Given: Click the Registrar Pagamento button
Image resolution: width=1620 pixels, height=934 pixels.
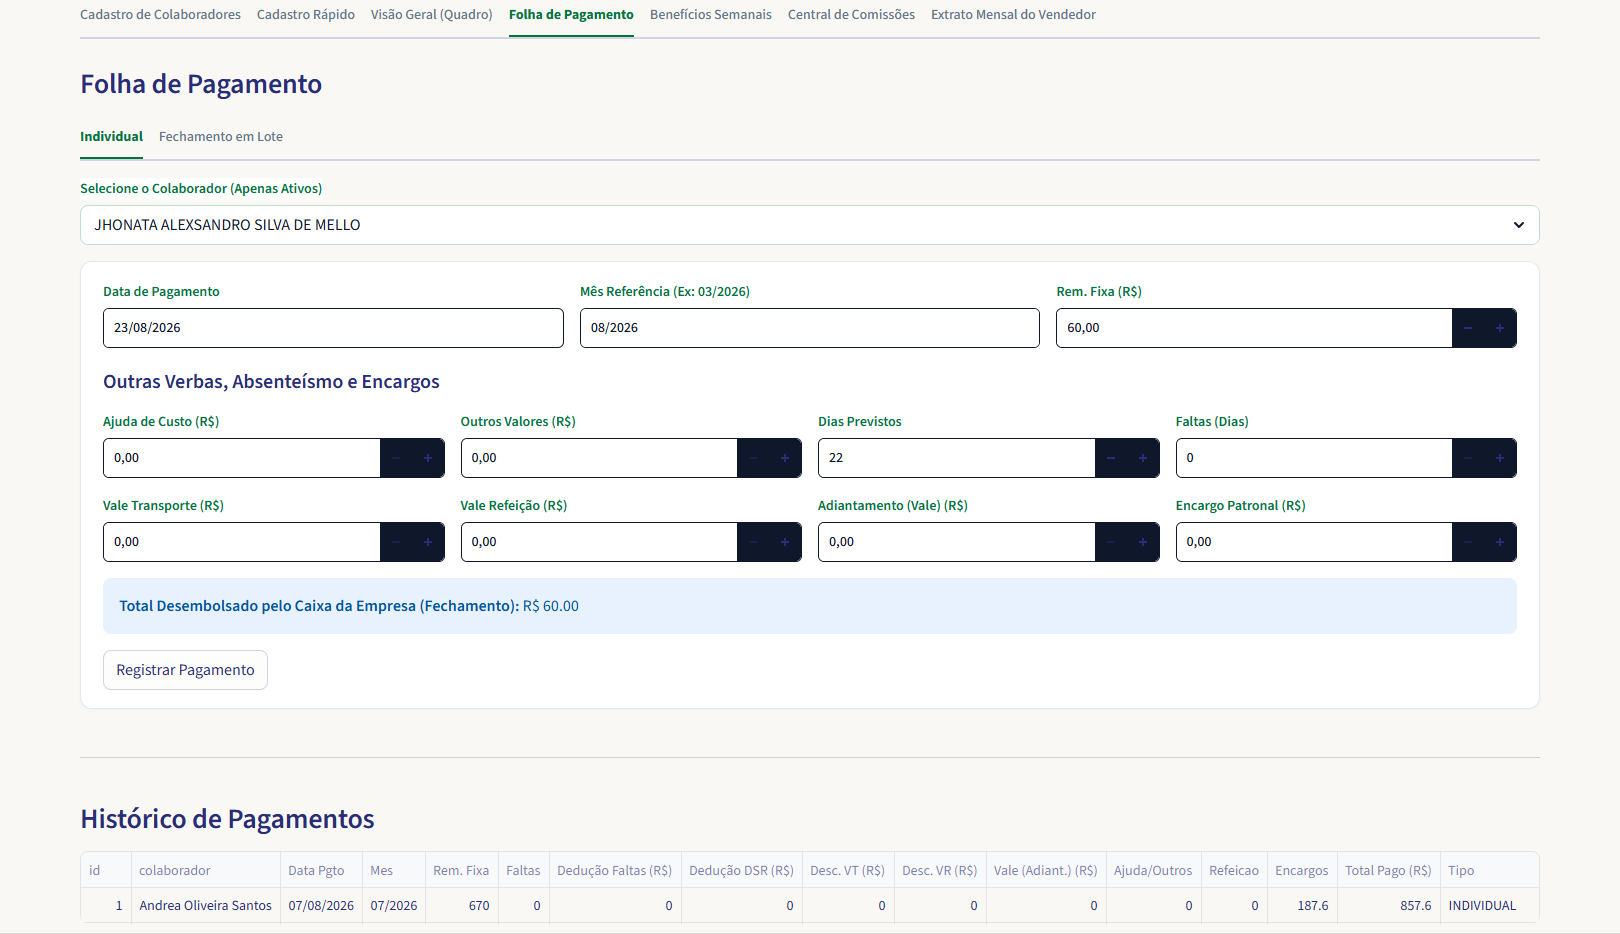Looking at the screenshot, I should (x=185, y=670).
